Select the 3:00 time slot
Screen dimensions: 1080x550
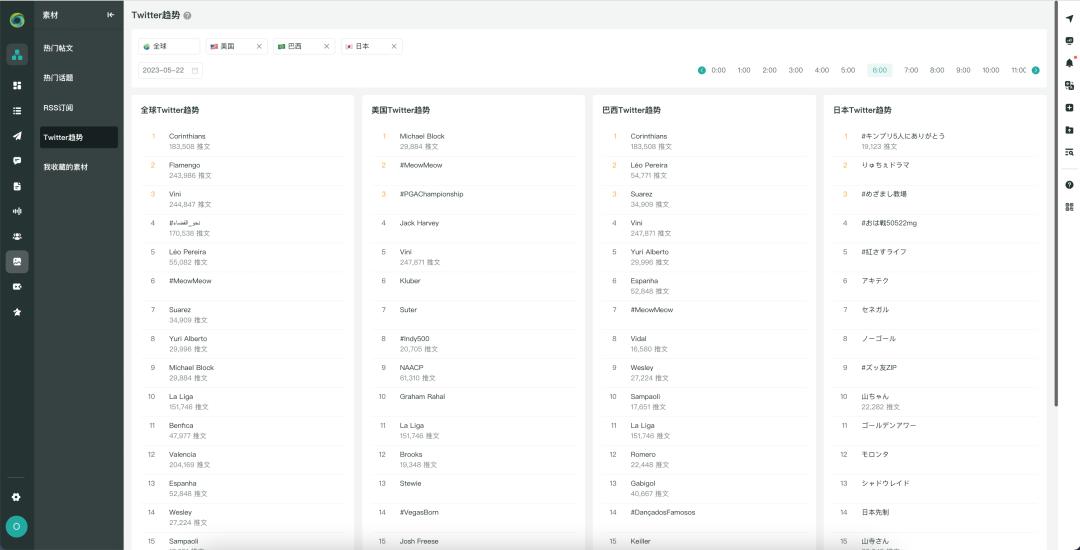click(796, 70)
